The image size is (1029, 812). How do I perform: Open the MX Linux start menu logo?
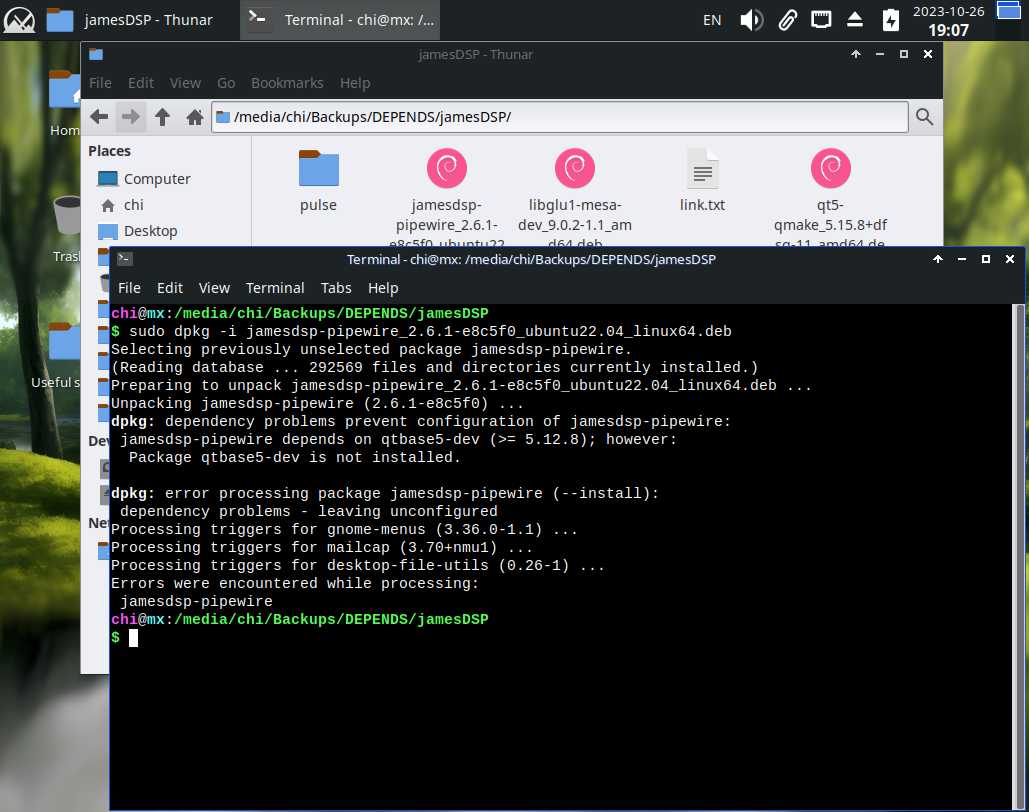coord(19,20)
